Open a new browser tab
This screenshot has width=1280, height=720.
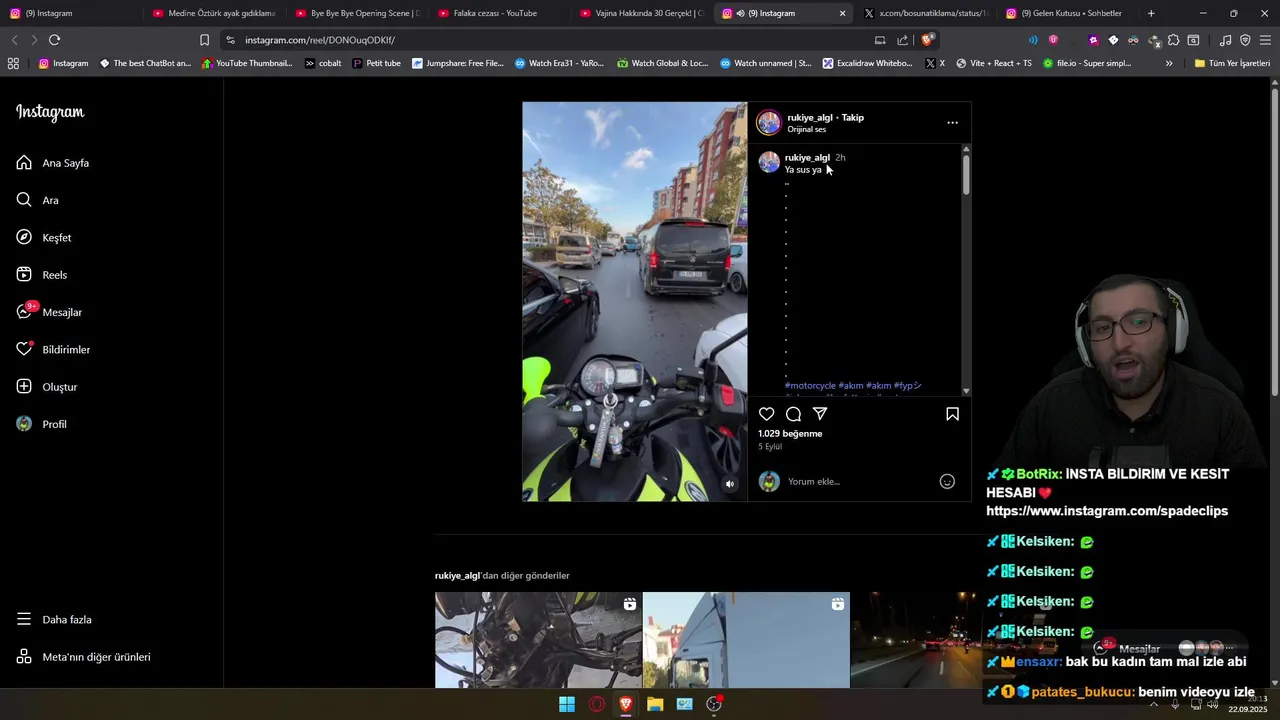click(x=1151, y=13)
